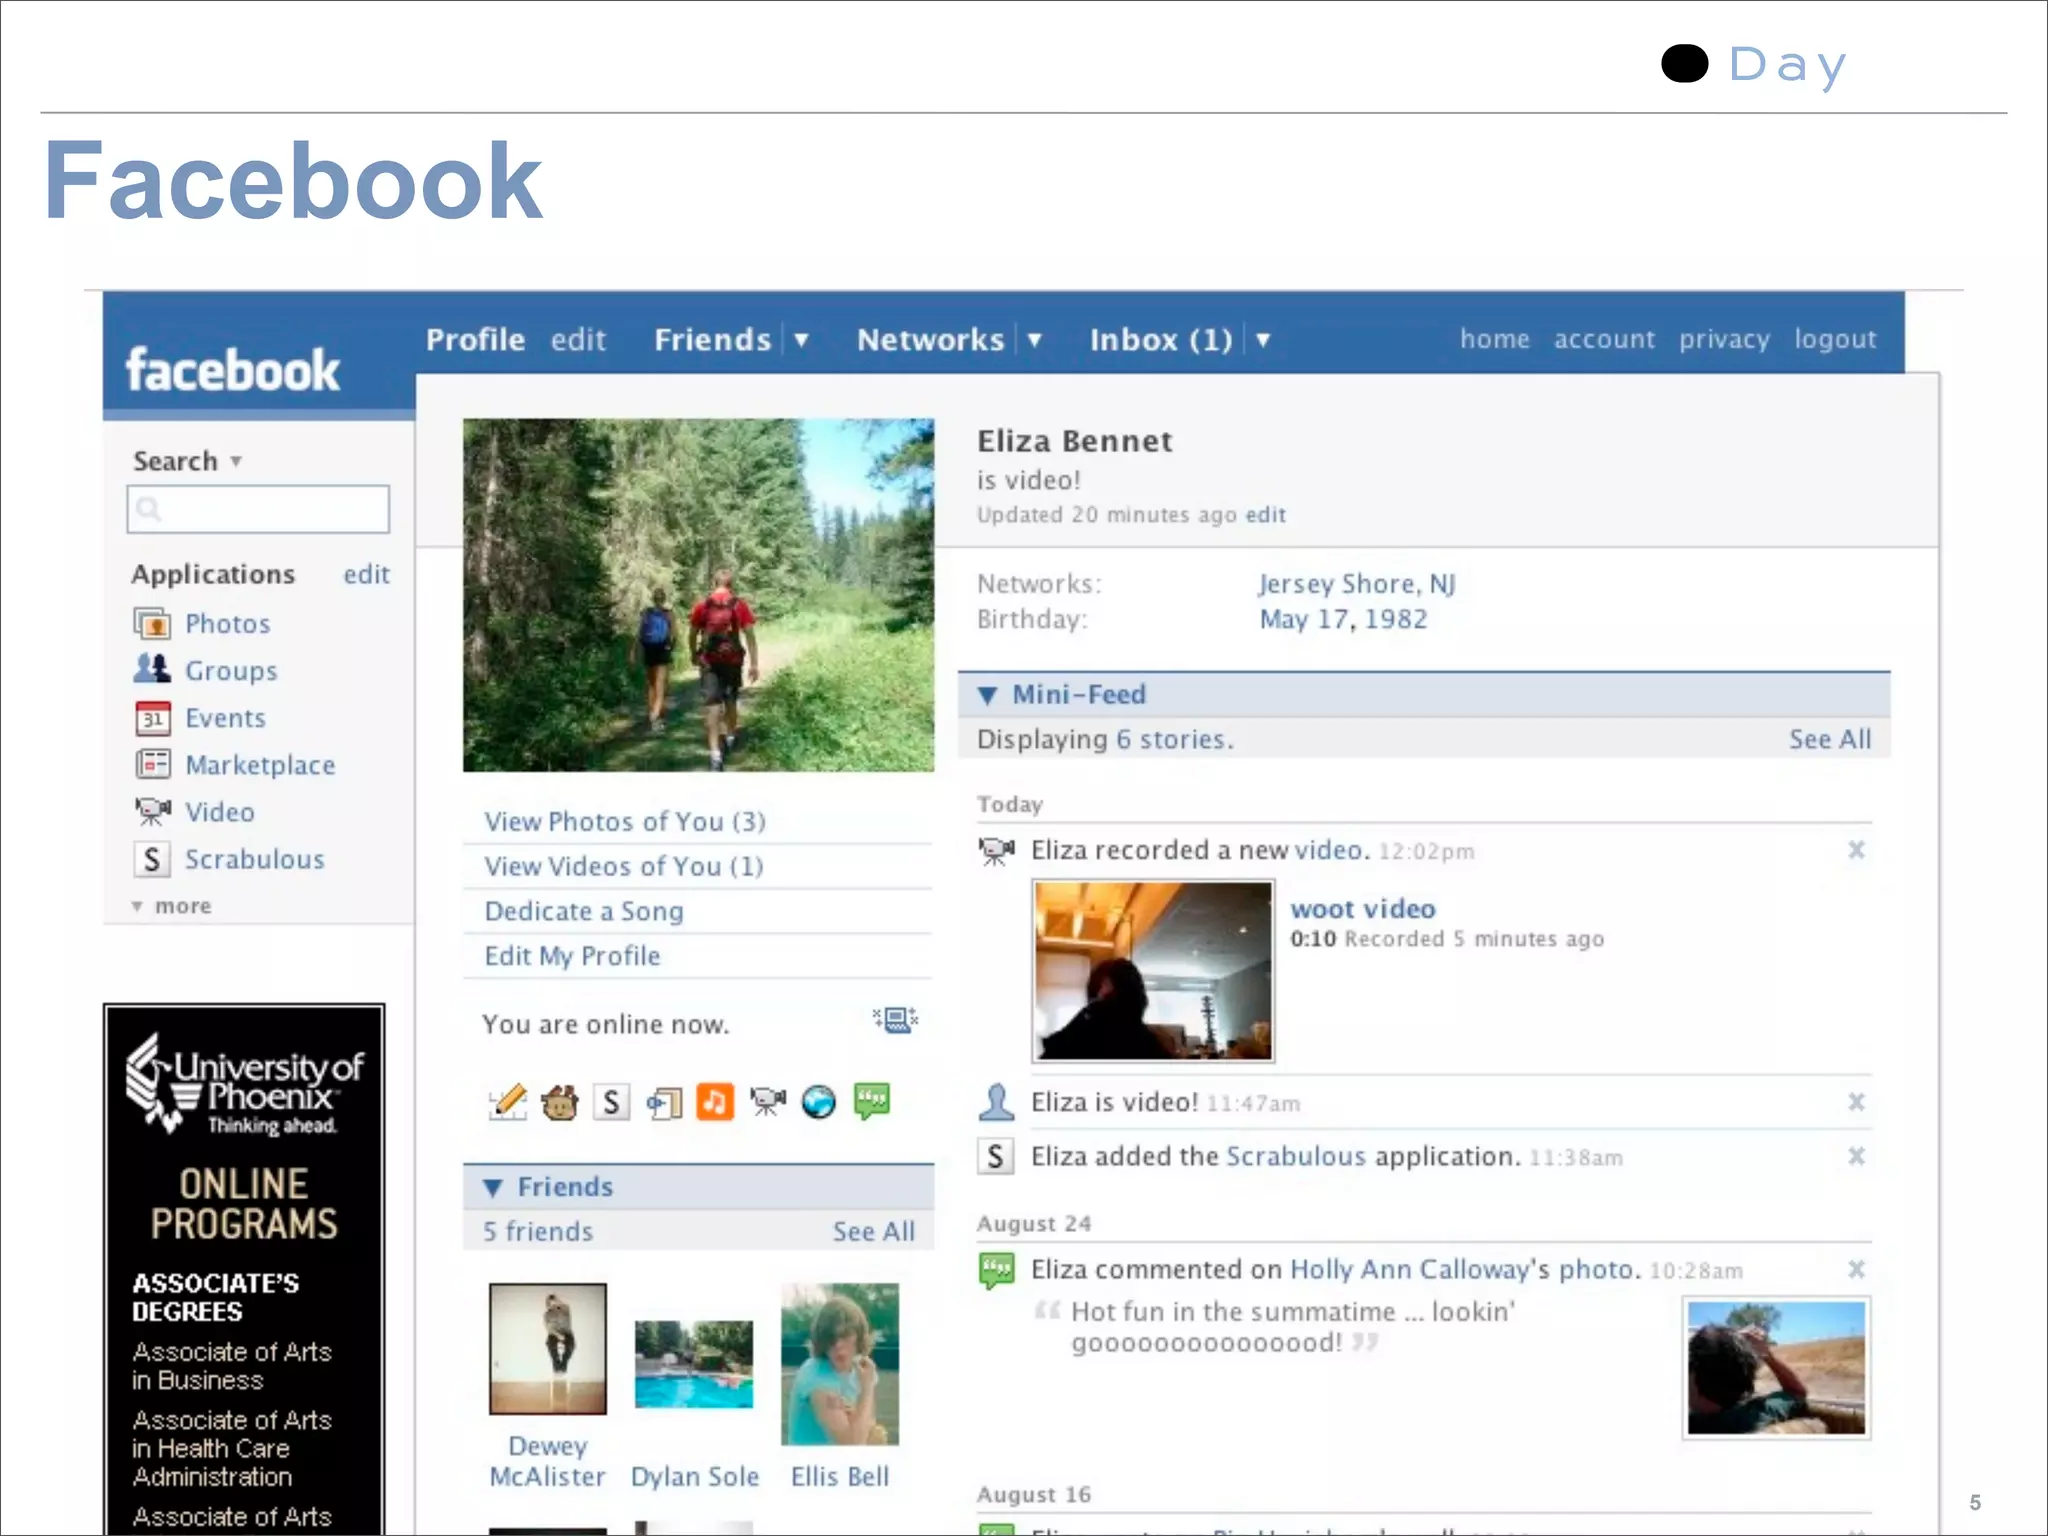Click the magnifier icon in search box
Image resolution: width=2048 pixels, height=1536 pixels.
pyautogui.click(x=149, y=509)
